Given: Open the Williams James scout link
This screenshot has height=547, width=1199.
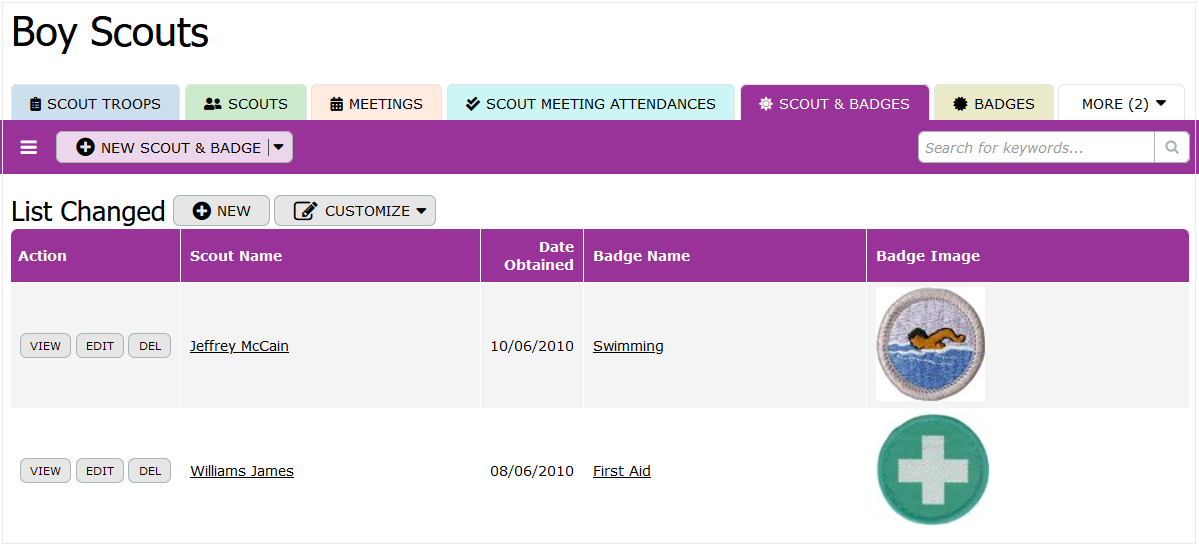Looking at the screenshot, I should (x=242, y=471).
